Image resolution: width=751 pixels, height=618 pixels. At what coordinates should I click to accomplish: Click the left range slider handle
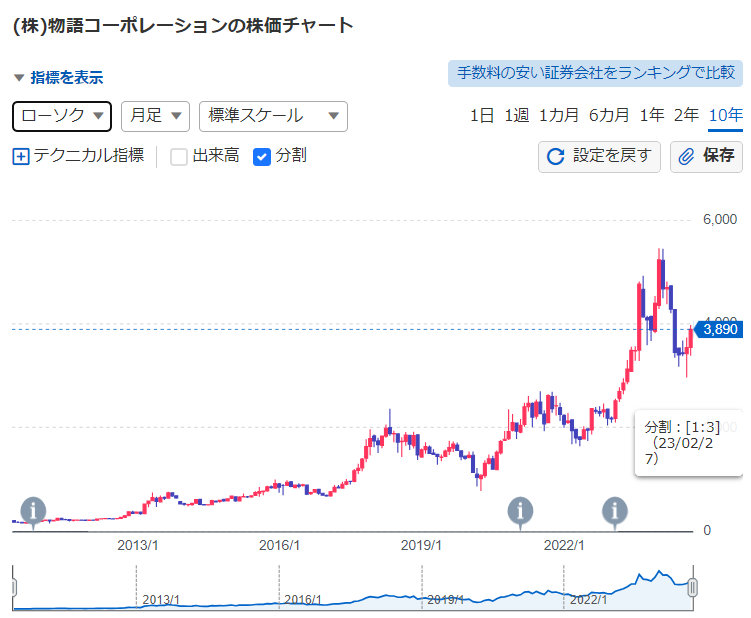click(14, 587)
